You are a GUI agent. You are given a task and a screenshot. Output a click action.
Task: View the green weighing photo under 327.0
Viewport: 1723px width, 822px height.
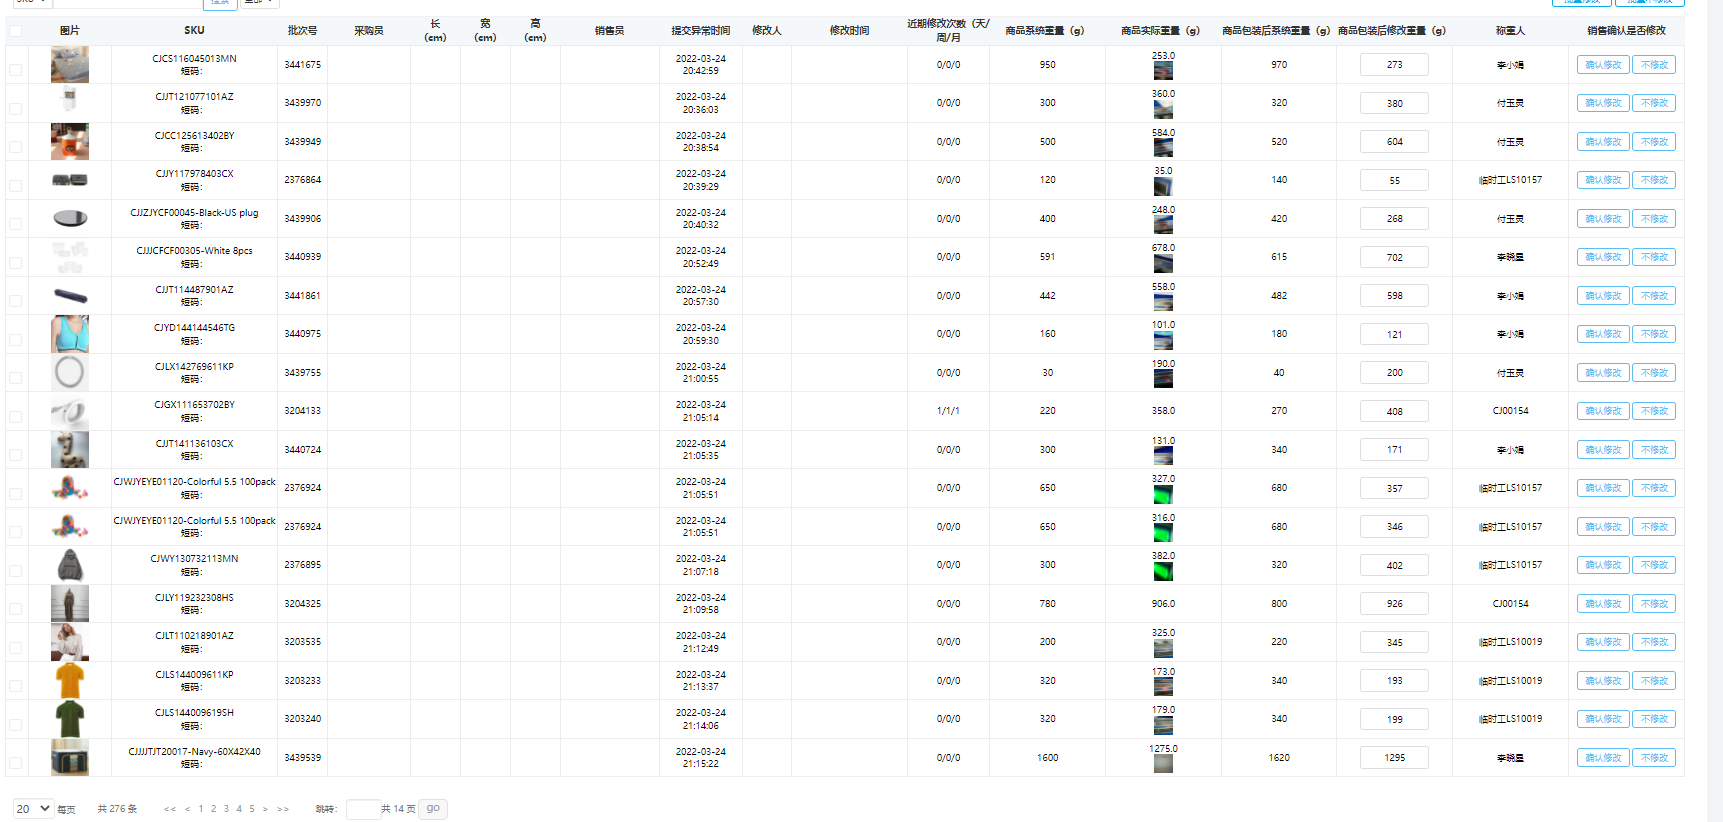pyautogui.click(x=1163, y=494)
